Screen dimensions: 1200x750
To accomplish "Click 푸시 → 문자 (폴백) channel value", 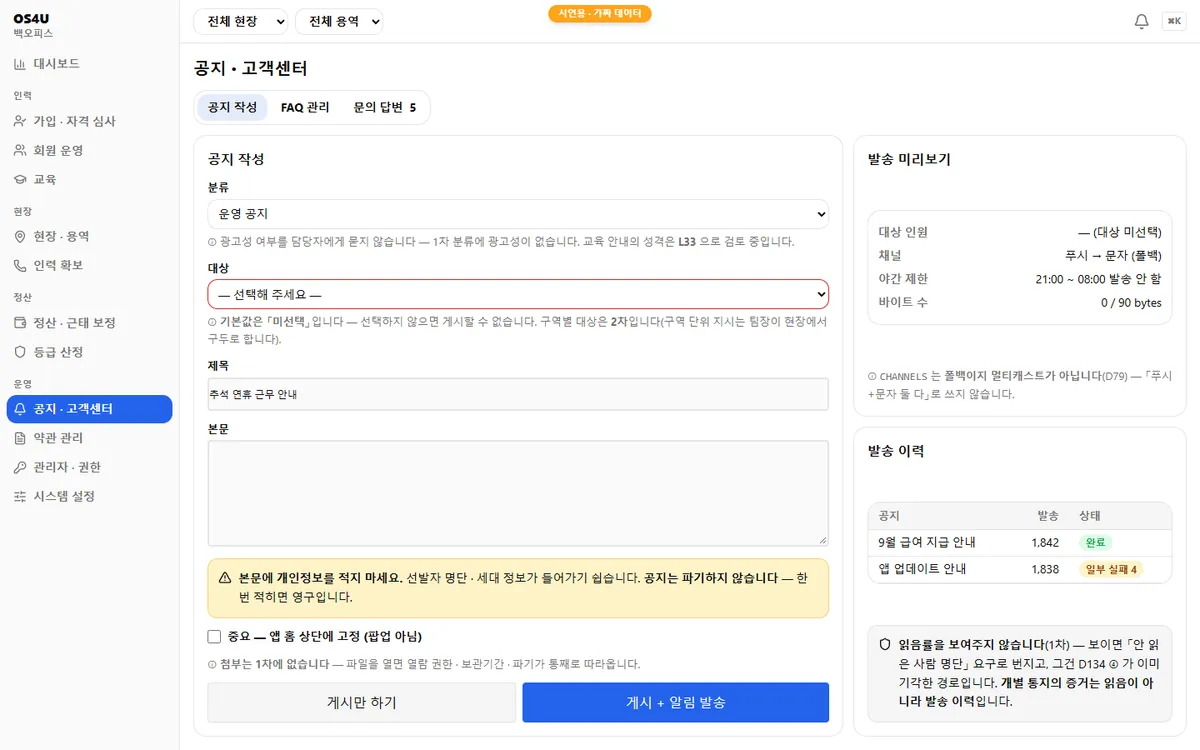I will click(1114, 255).
